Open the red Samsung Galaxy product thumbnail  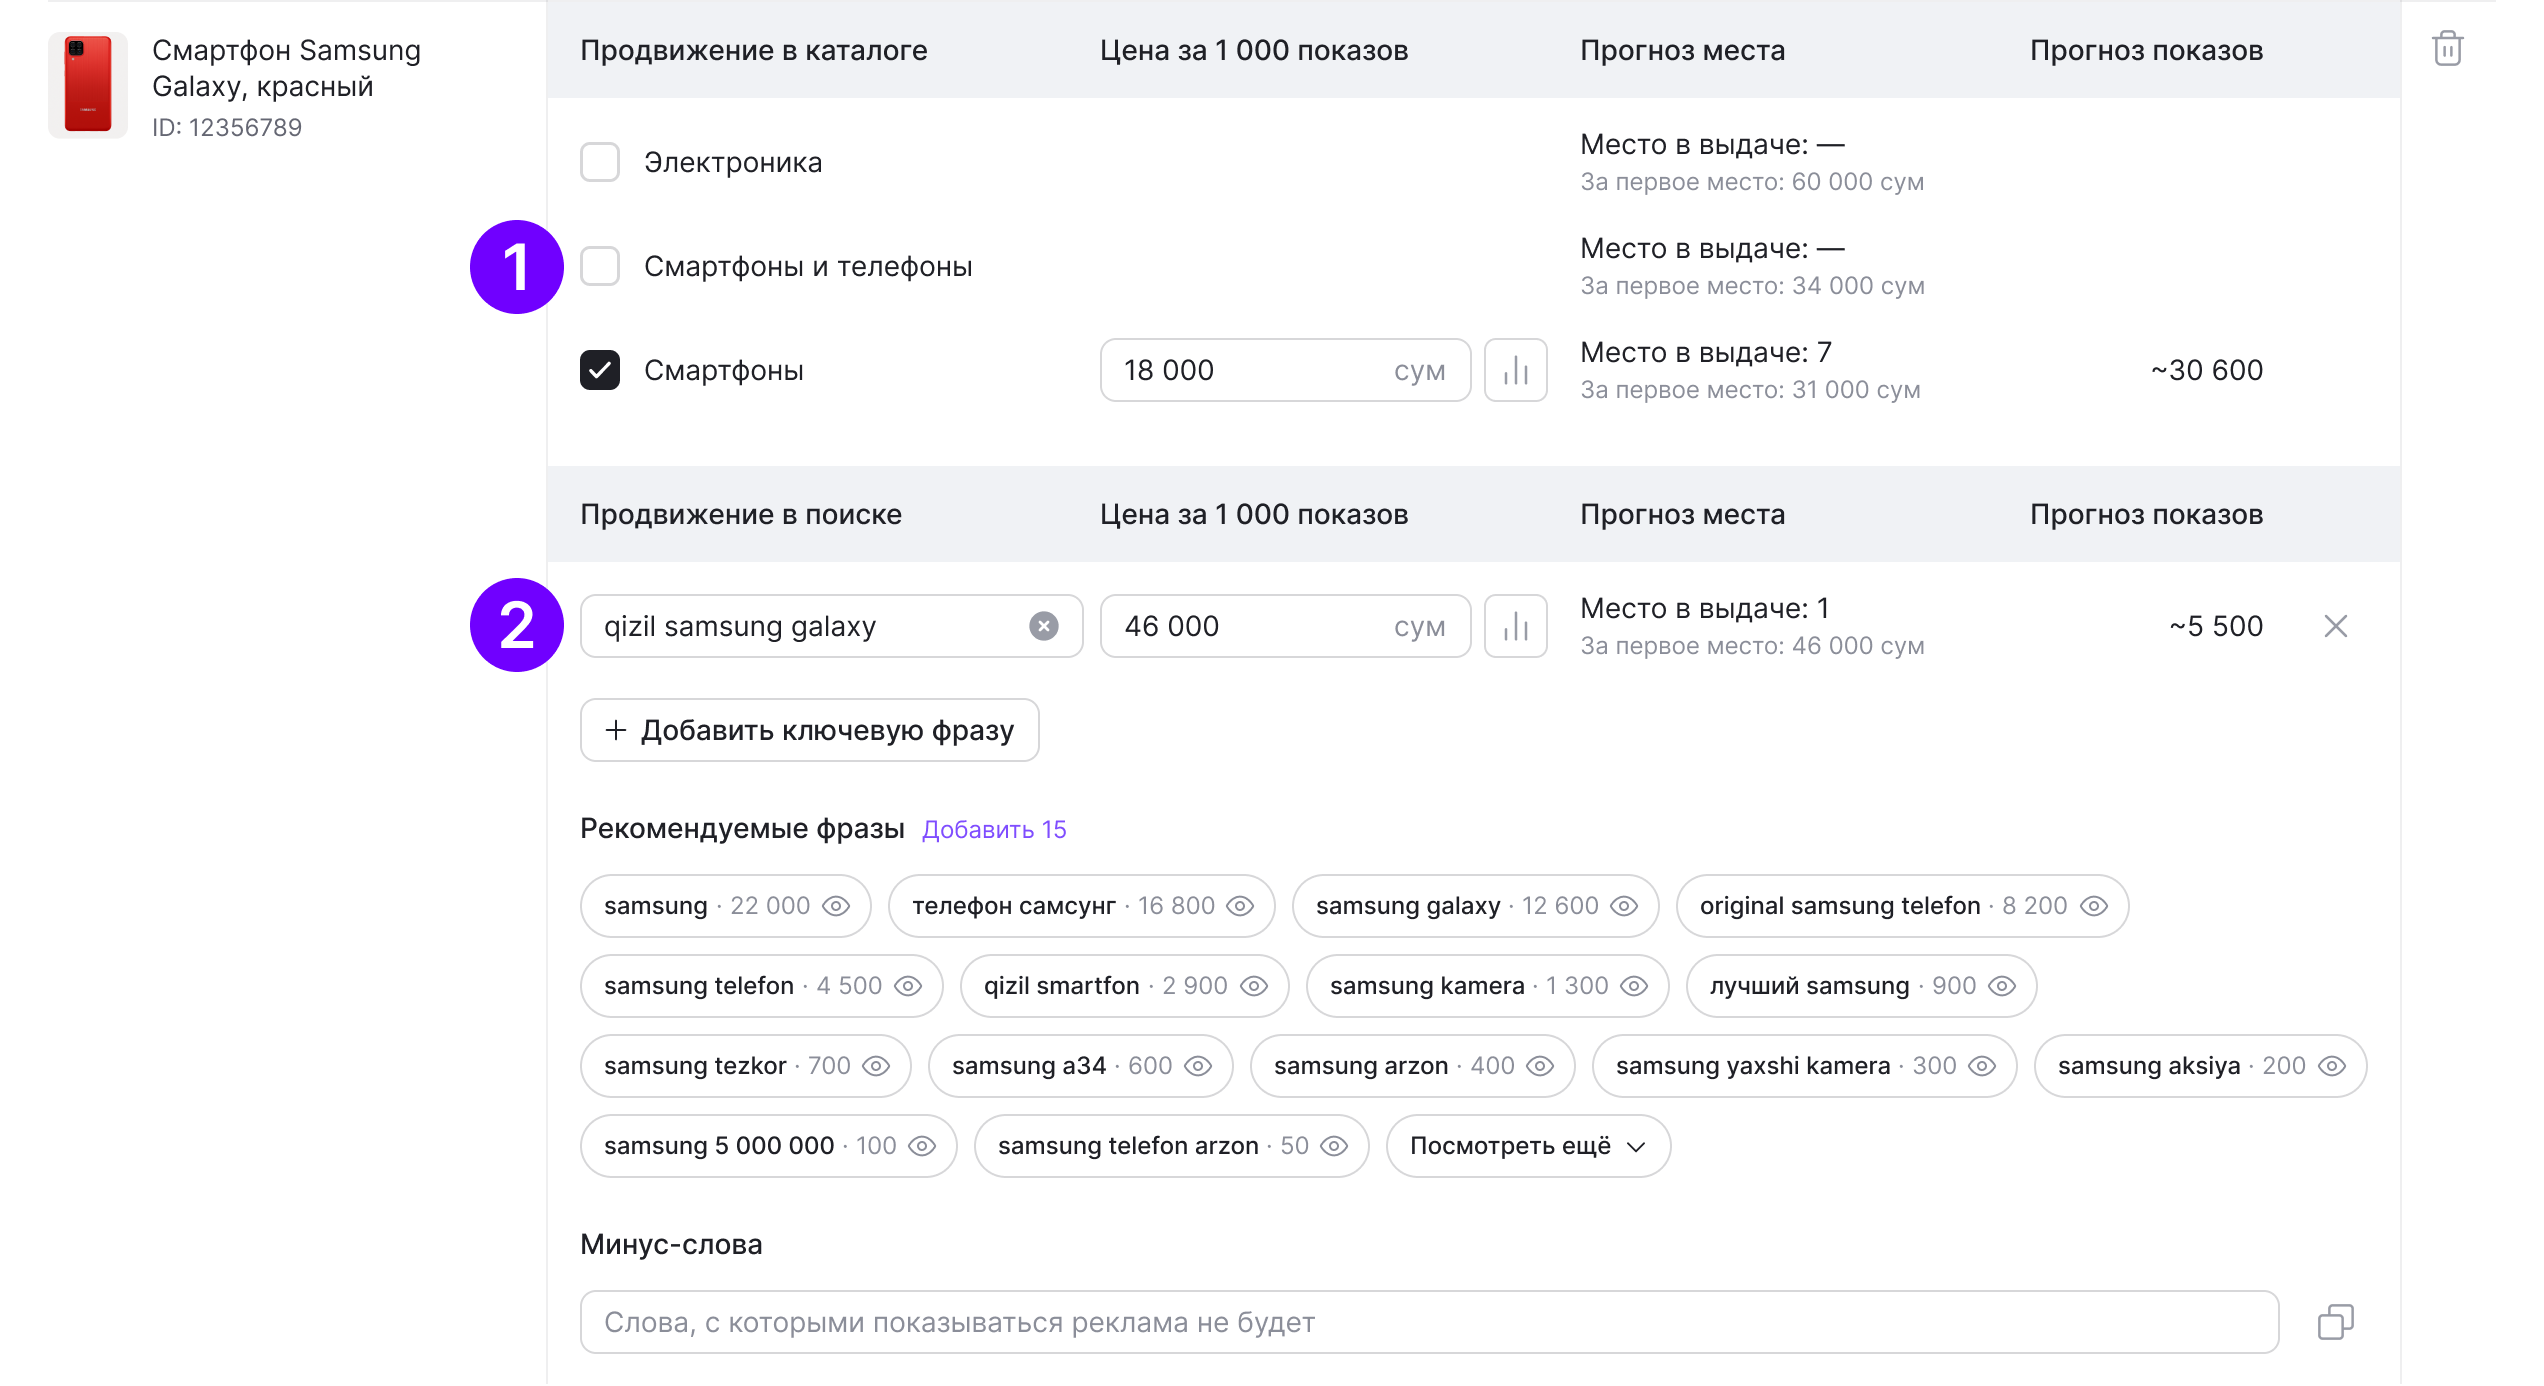point(88,85)
